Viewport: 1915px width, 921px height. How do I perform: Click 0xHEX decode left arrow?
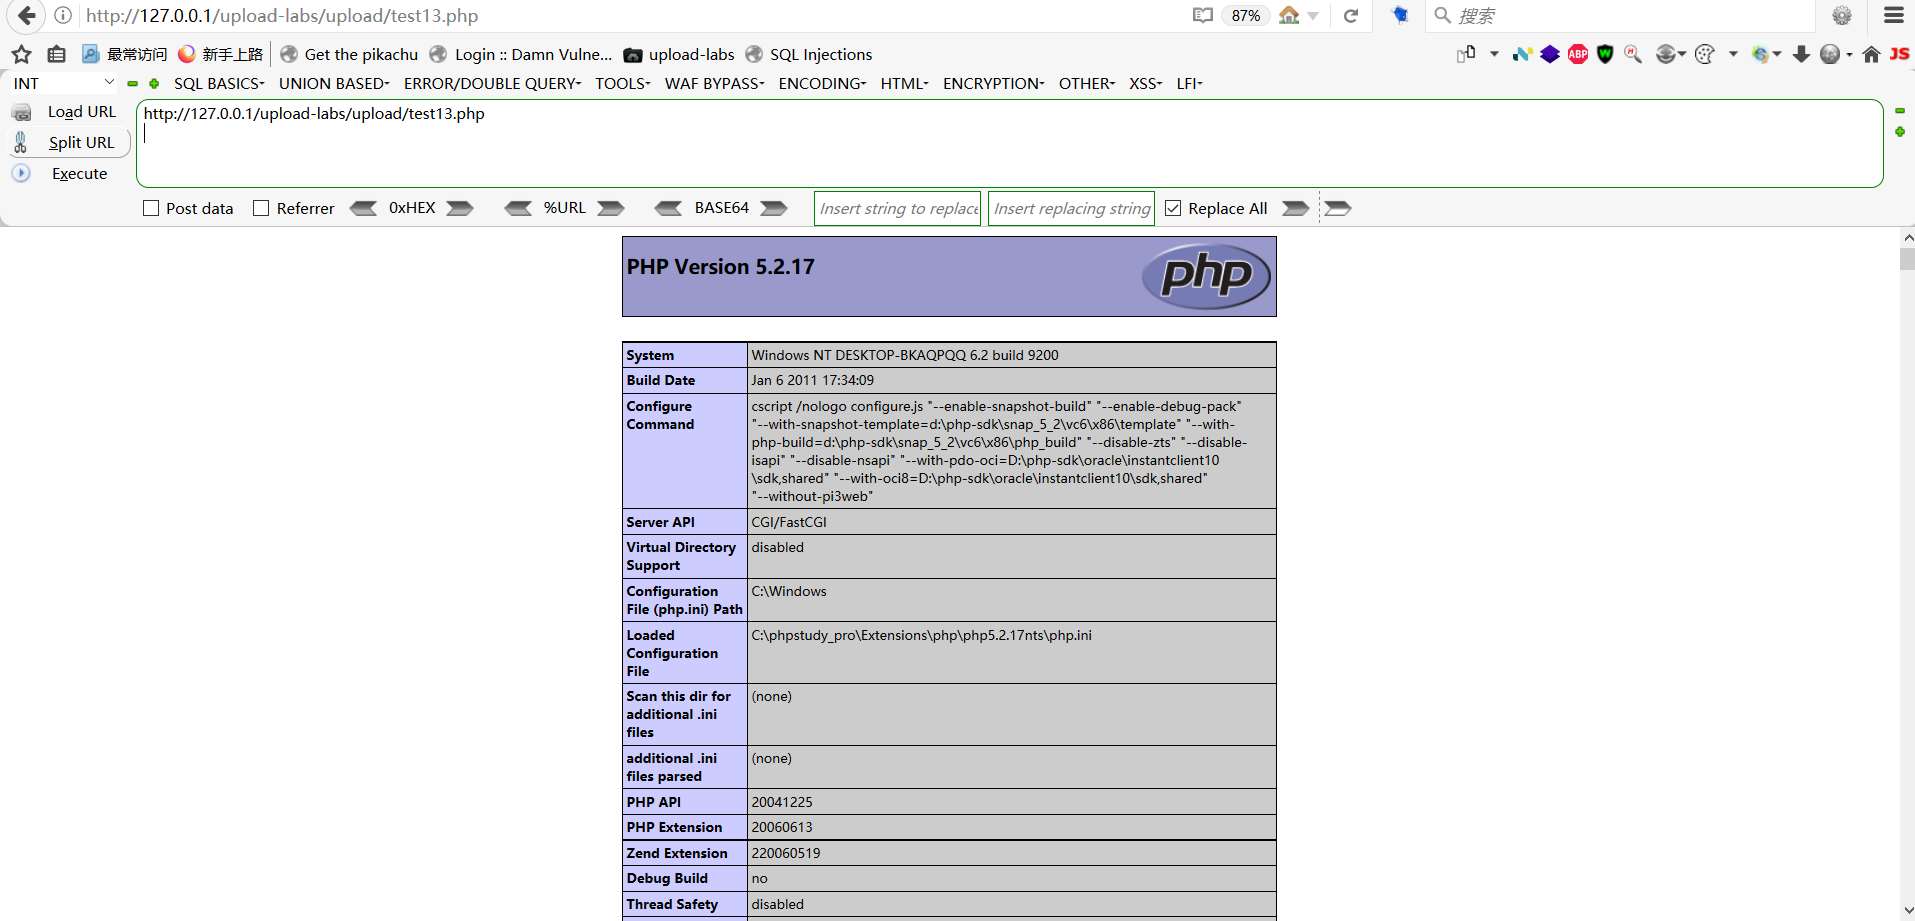coord(363,208)
